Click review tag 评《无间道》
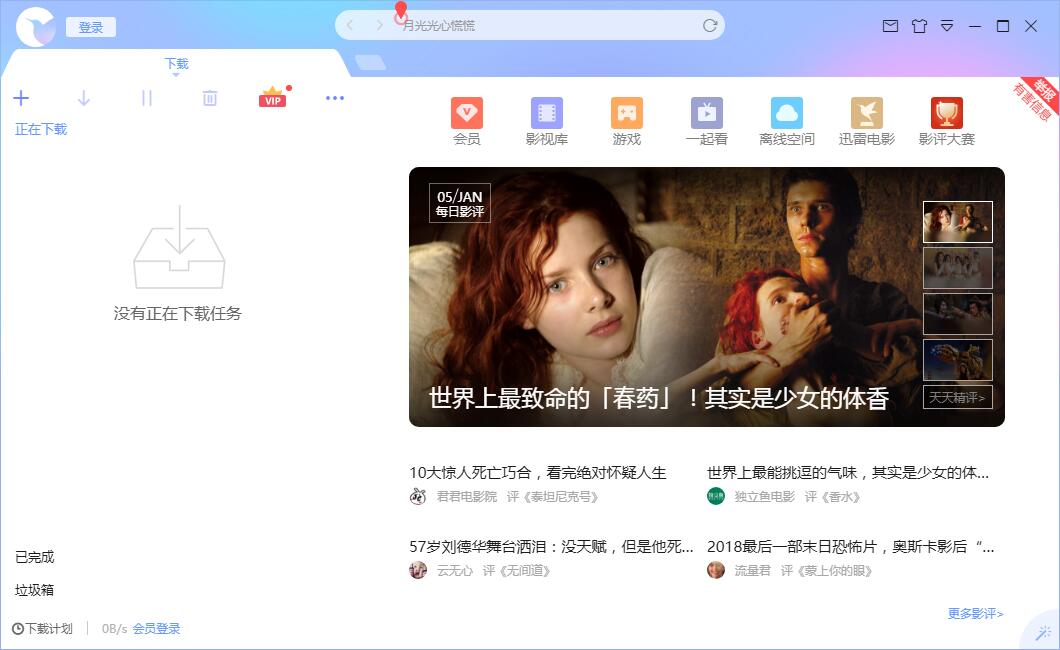The image size is (1060, 650). tap(517, 571)
